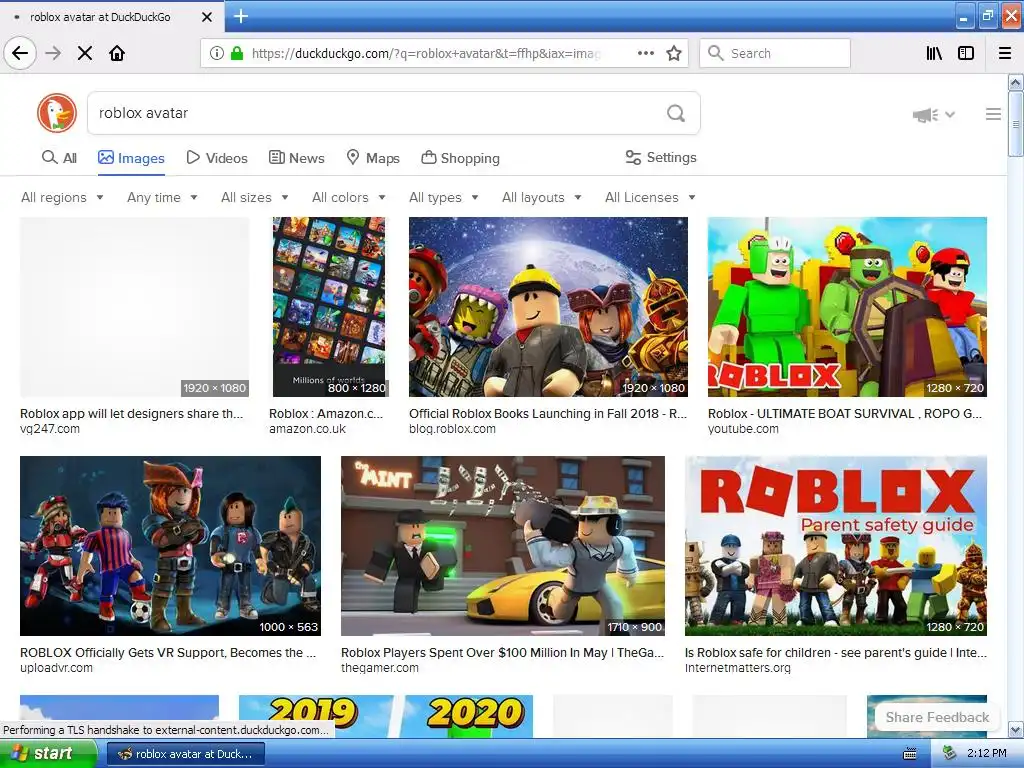The height and width of the screenshot is (768, 1024).
Task: Open the $100 Million players image
Action: (503, 546)
